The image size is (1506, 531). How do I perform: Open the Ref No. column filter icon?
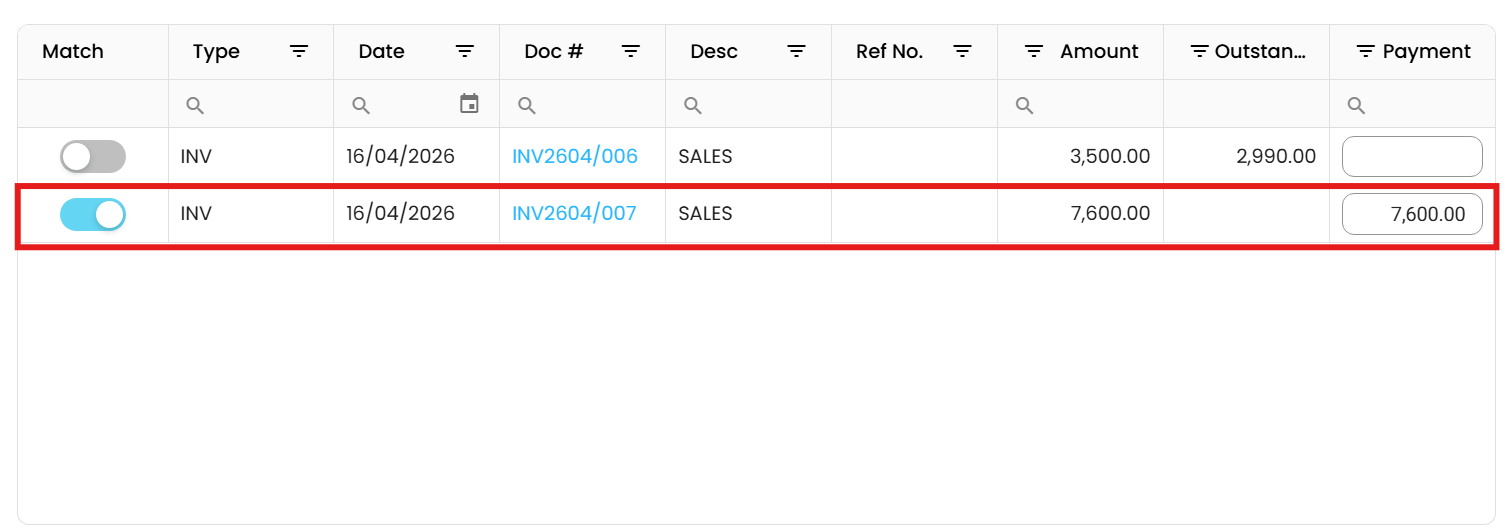click(x=963, y=52)
